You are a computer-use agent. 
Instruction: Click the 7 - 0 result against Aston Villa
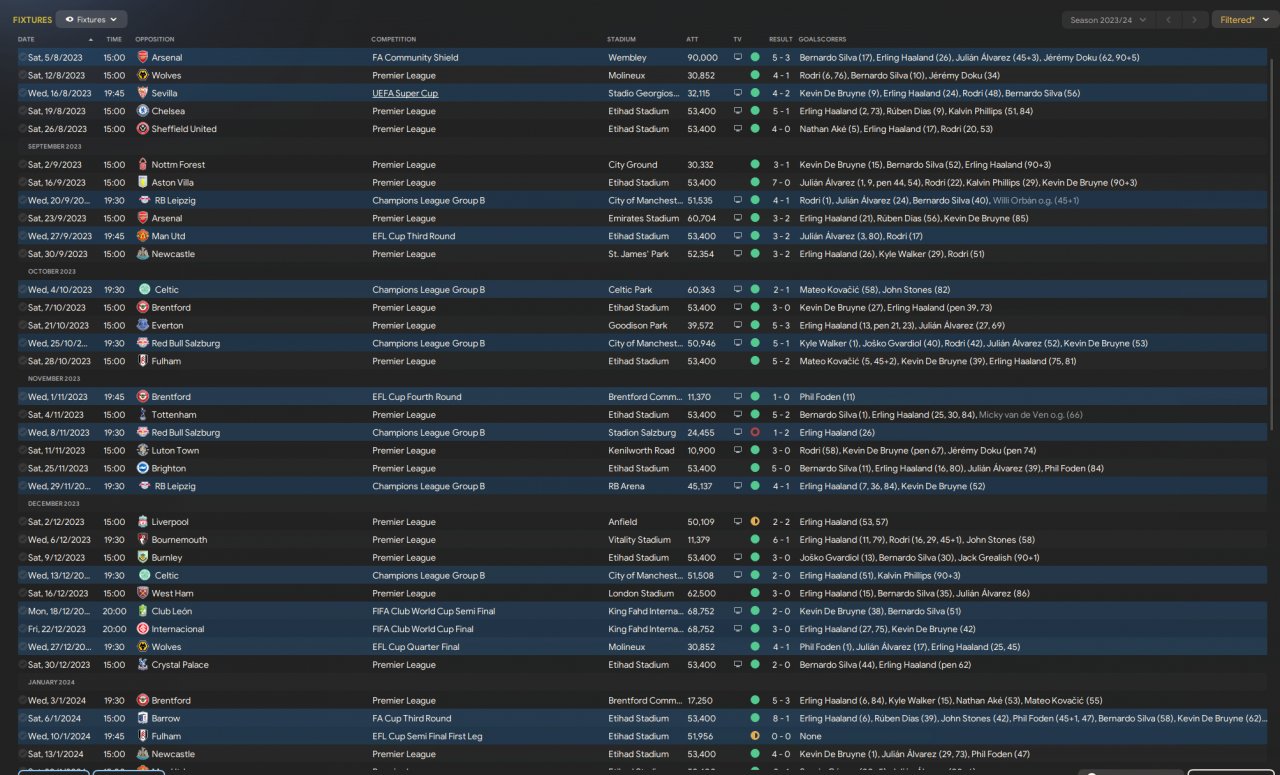781,183
